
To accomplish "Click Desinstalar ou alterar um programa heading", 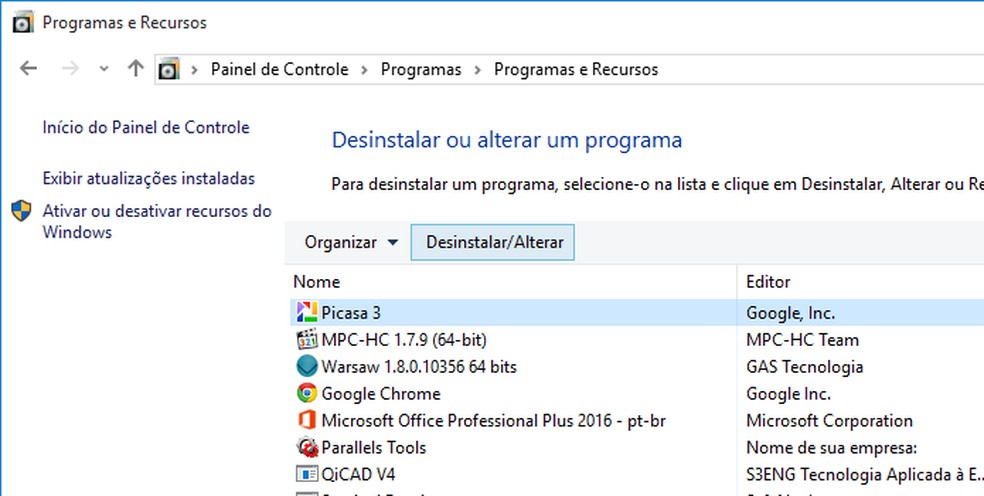I will pos(506,139).
